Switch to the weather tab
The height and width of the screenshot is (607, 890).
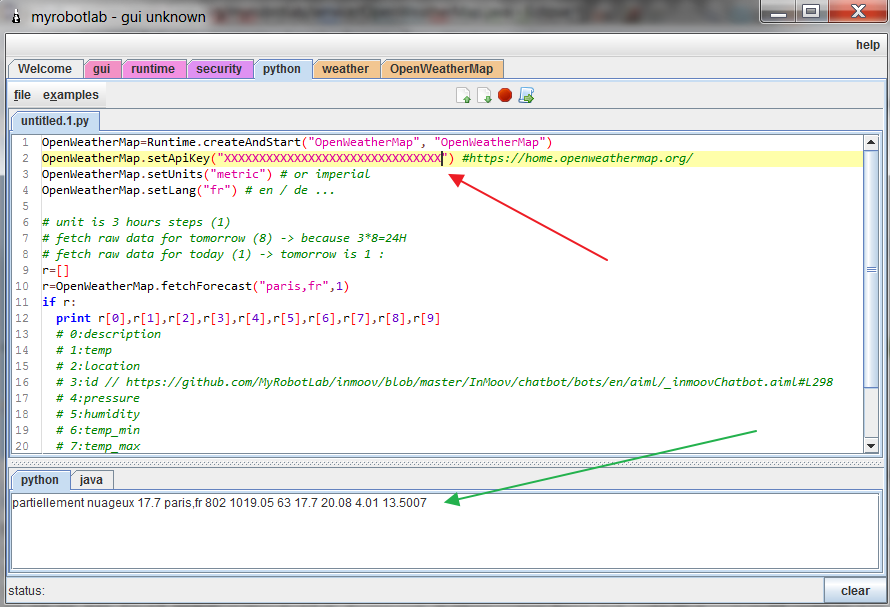point(345,69)
